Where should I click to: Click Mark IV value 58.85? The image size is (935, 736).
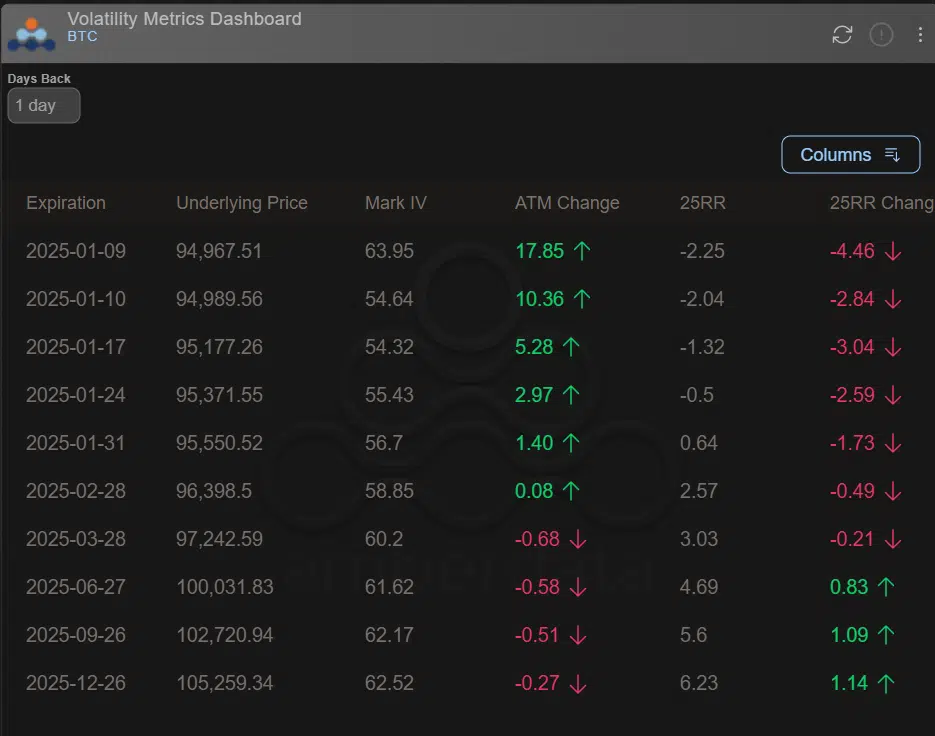pos(389,491)
